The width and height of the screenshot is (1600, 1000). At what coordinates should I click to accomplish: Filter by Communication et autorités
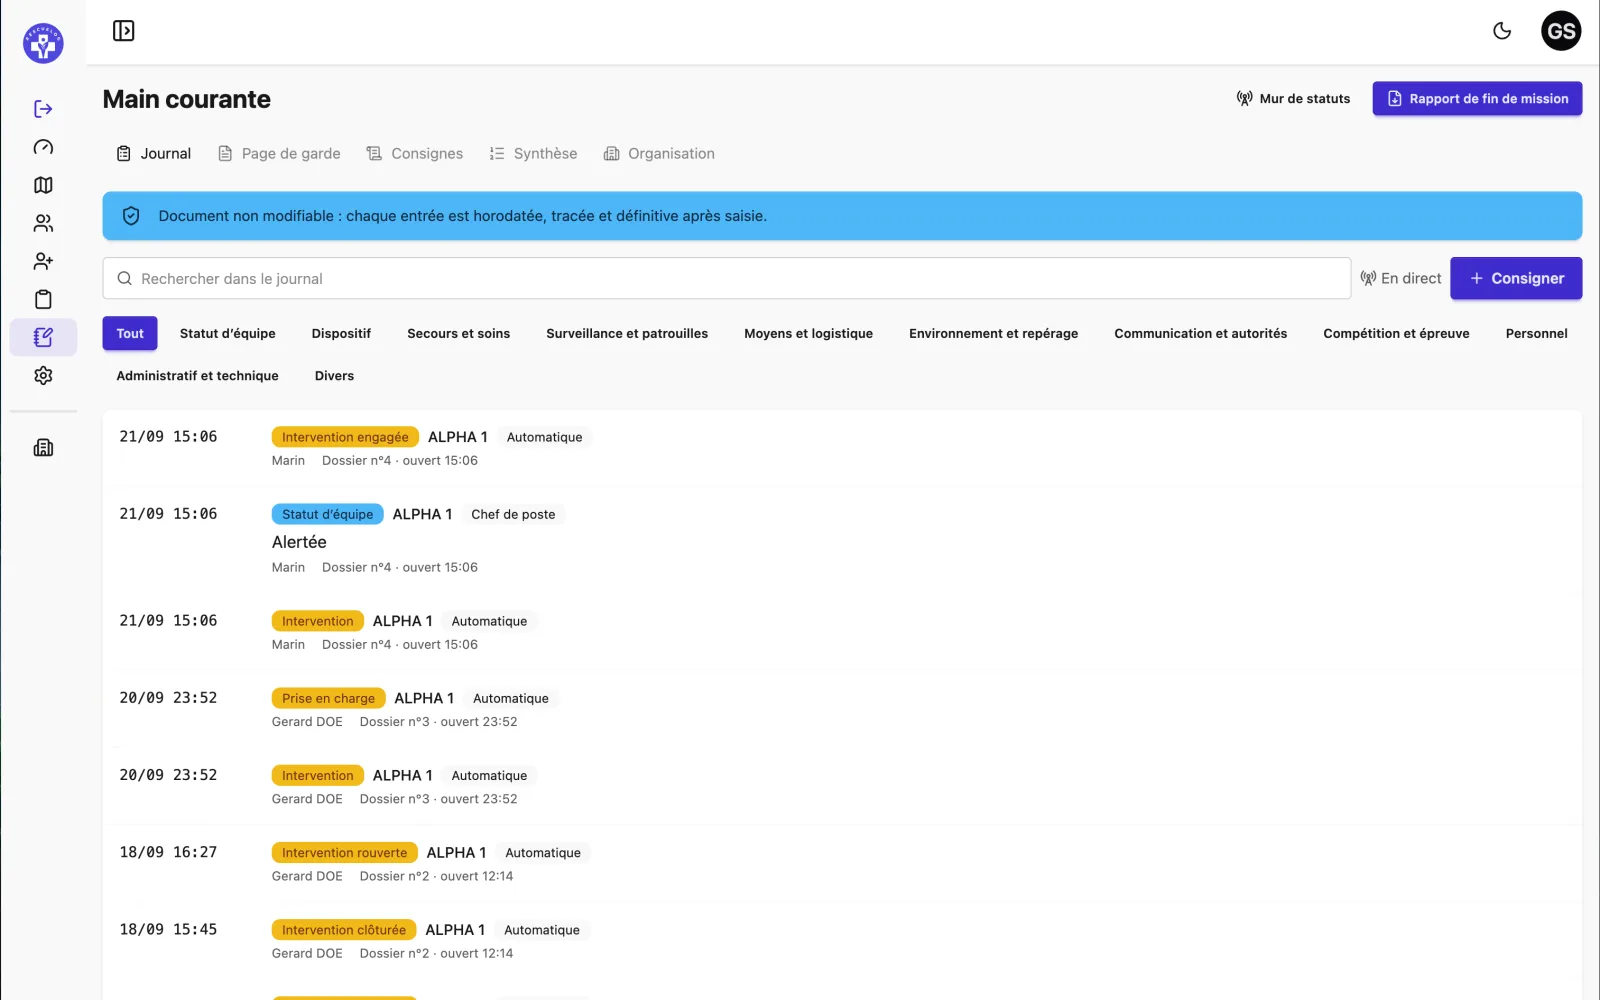1200,333
